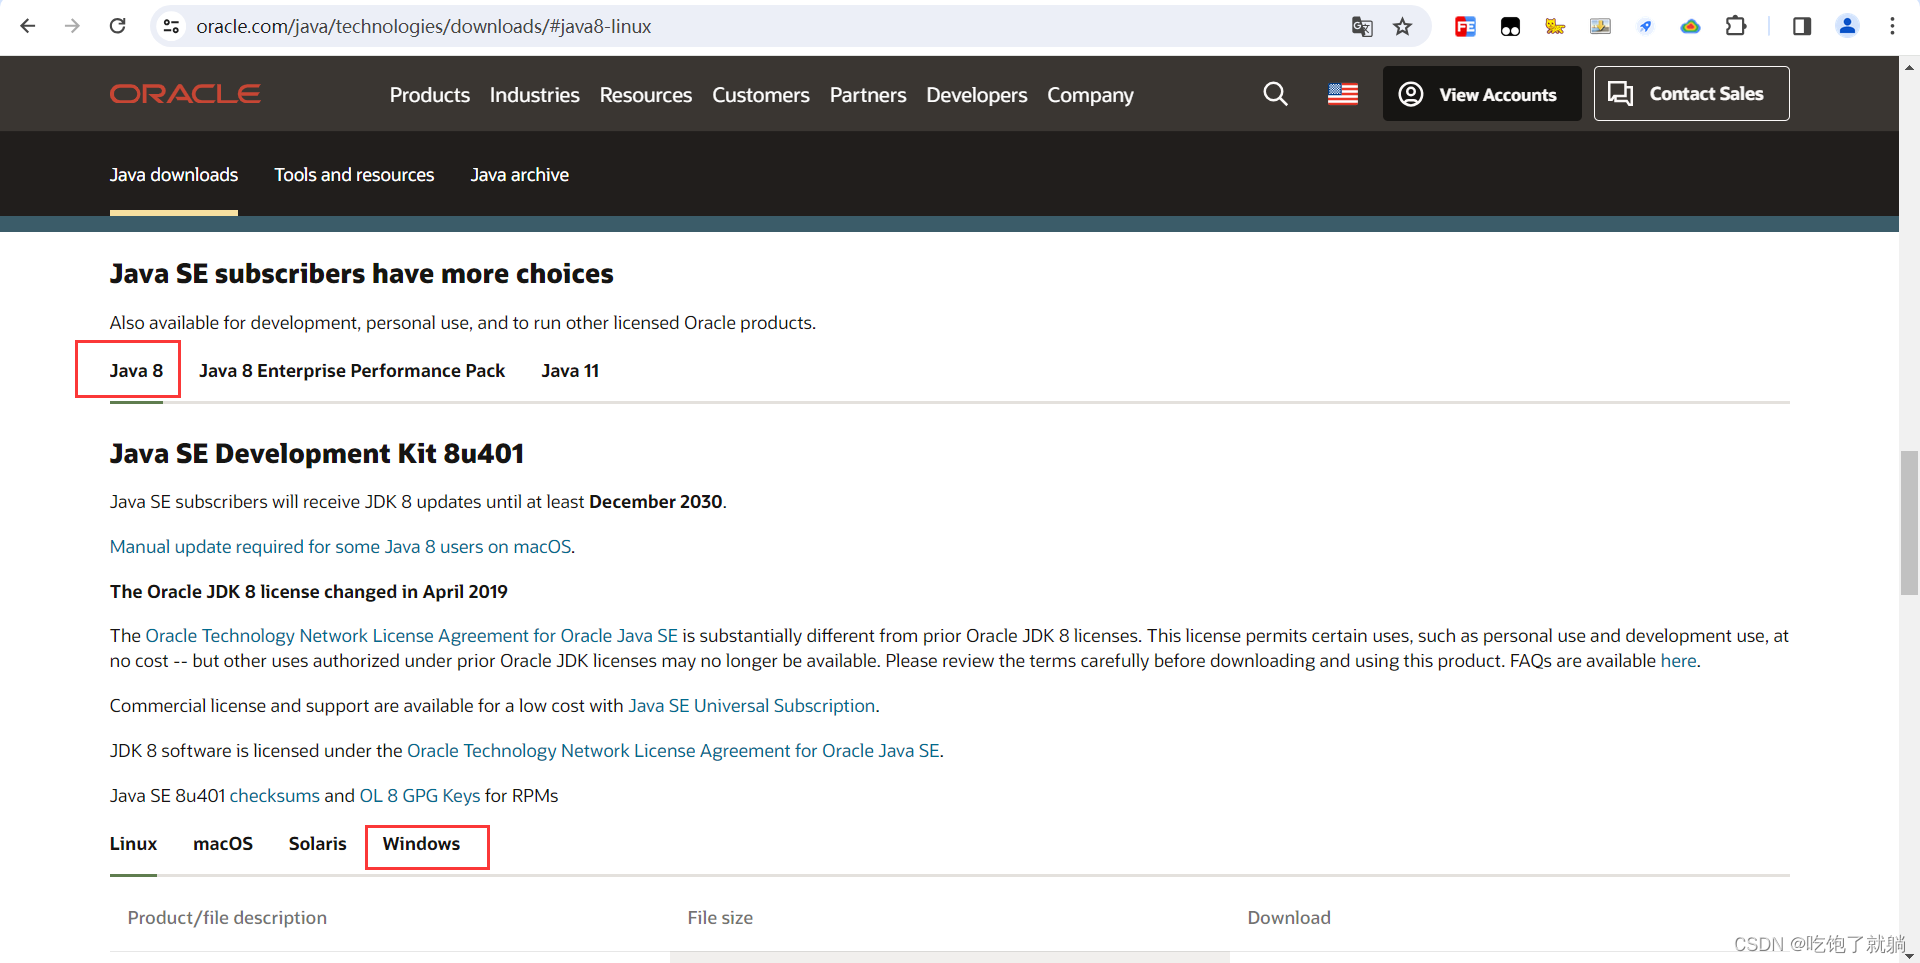Click the 'Download' column header
This screenshot has height=963, width=1920.
pyautogui.click(x=1289, y=918)
